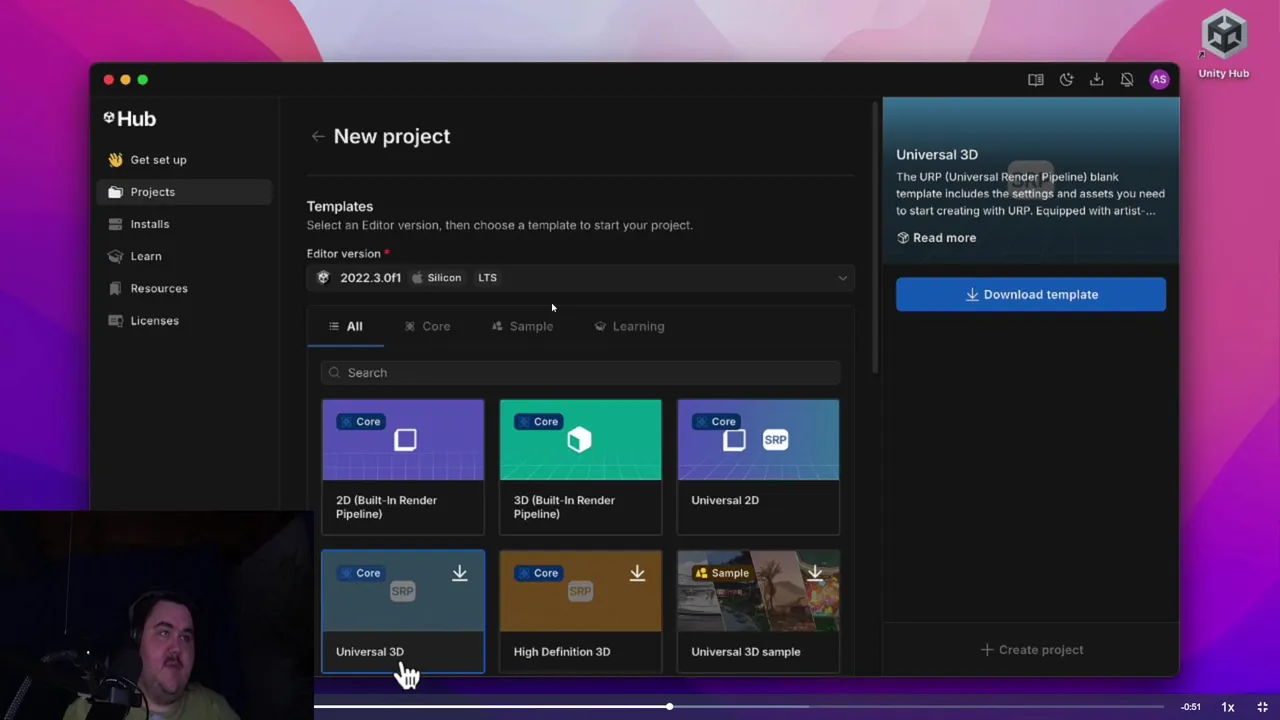Change the 1x playback speed
This screenshot has height=720, width=1280.
pos(1228,707)
